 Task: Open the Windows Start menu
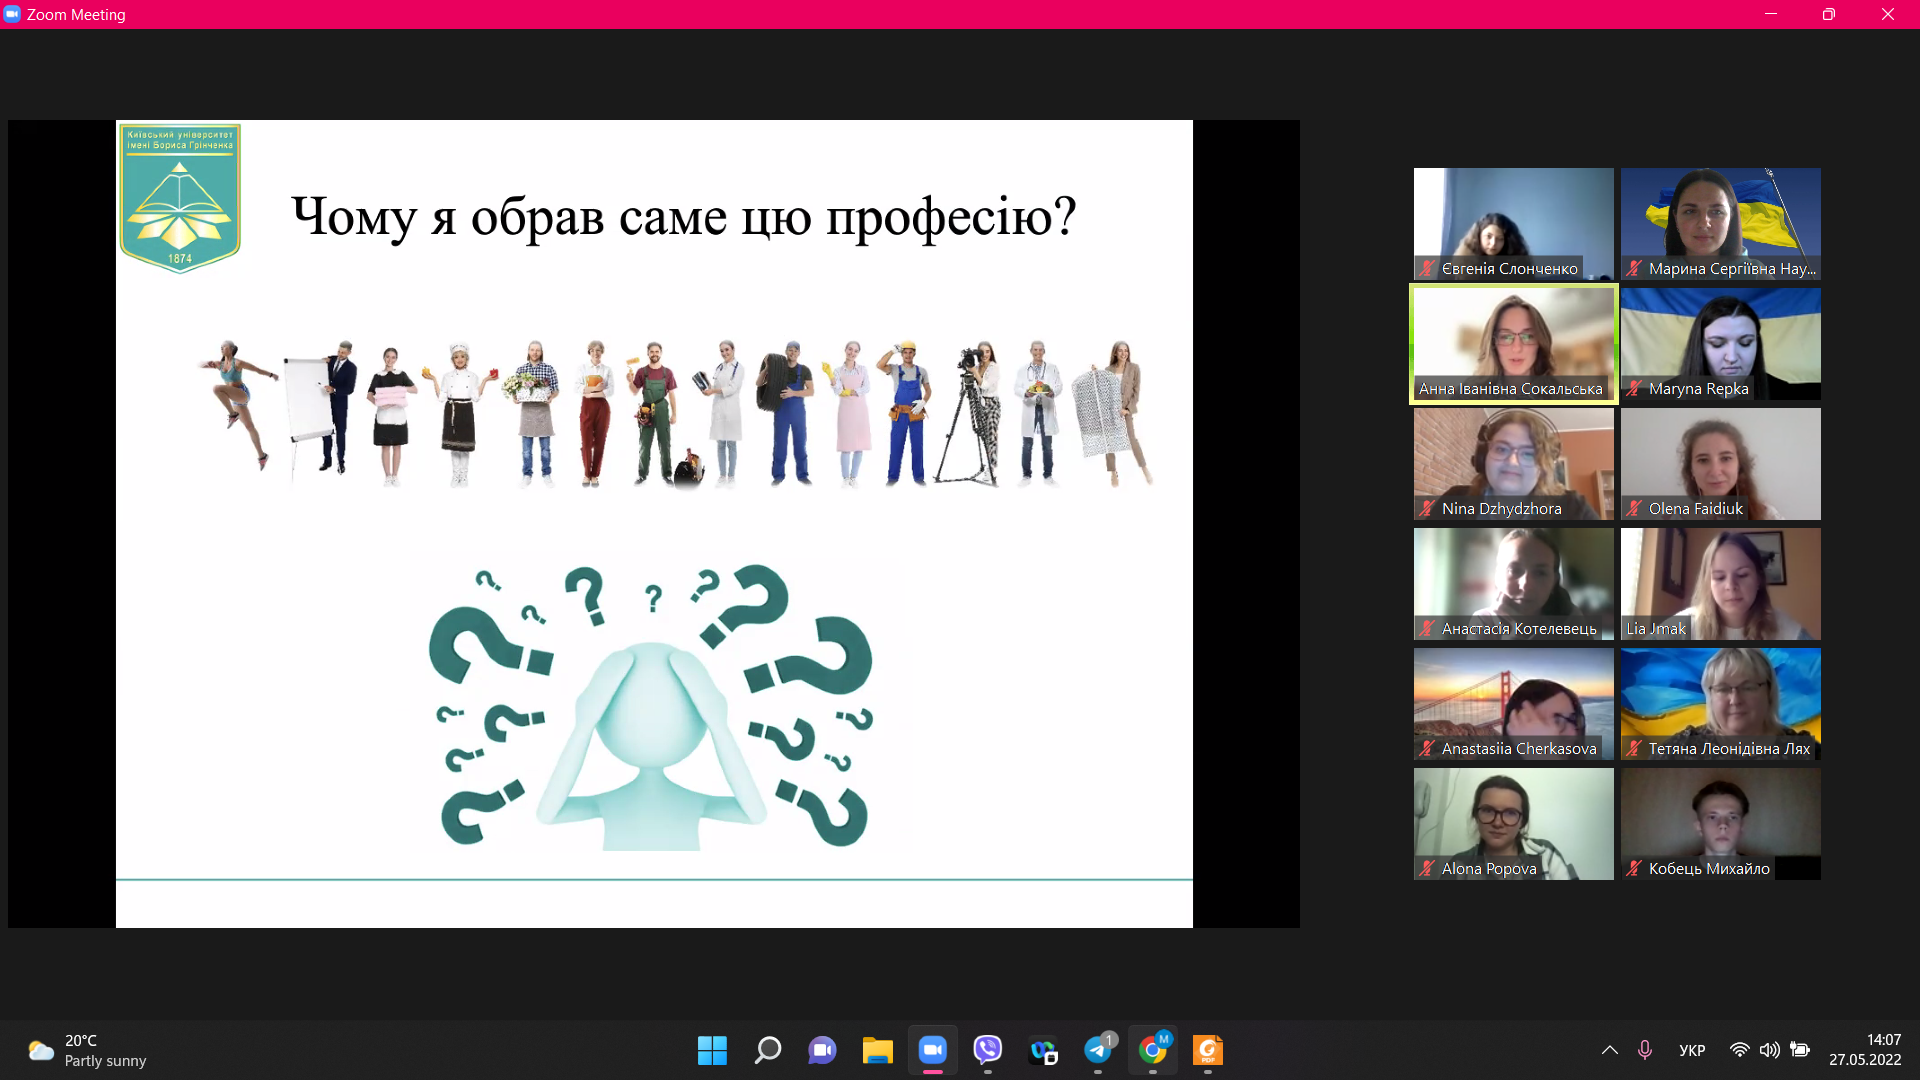[712, 1050]
